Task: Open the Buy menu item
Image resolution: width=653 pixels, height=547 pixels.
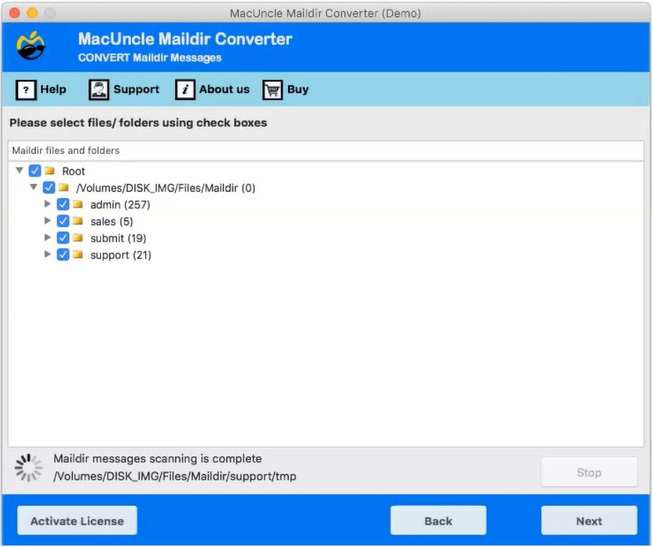Action: (286, 90)
